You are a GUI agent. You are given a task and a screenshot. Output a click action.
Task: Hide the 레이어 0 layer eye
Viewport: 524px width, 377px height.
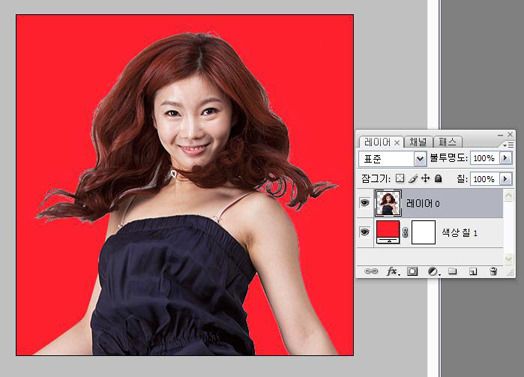(365, 203)
